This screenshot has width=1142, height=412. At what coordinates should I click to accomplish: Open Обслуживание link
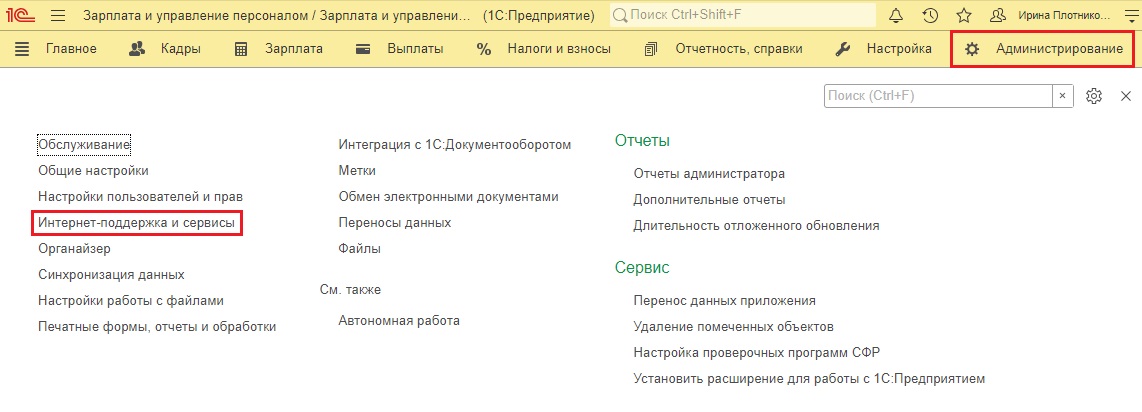tap(84, 145)
